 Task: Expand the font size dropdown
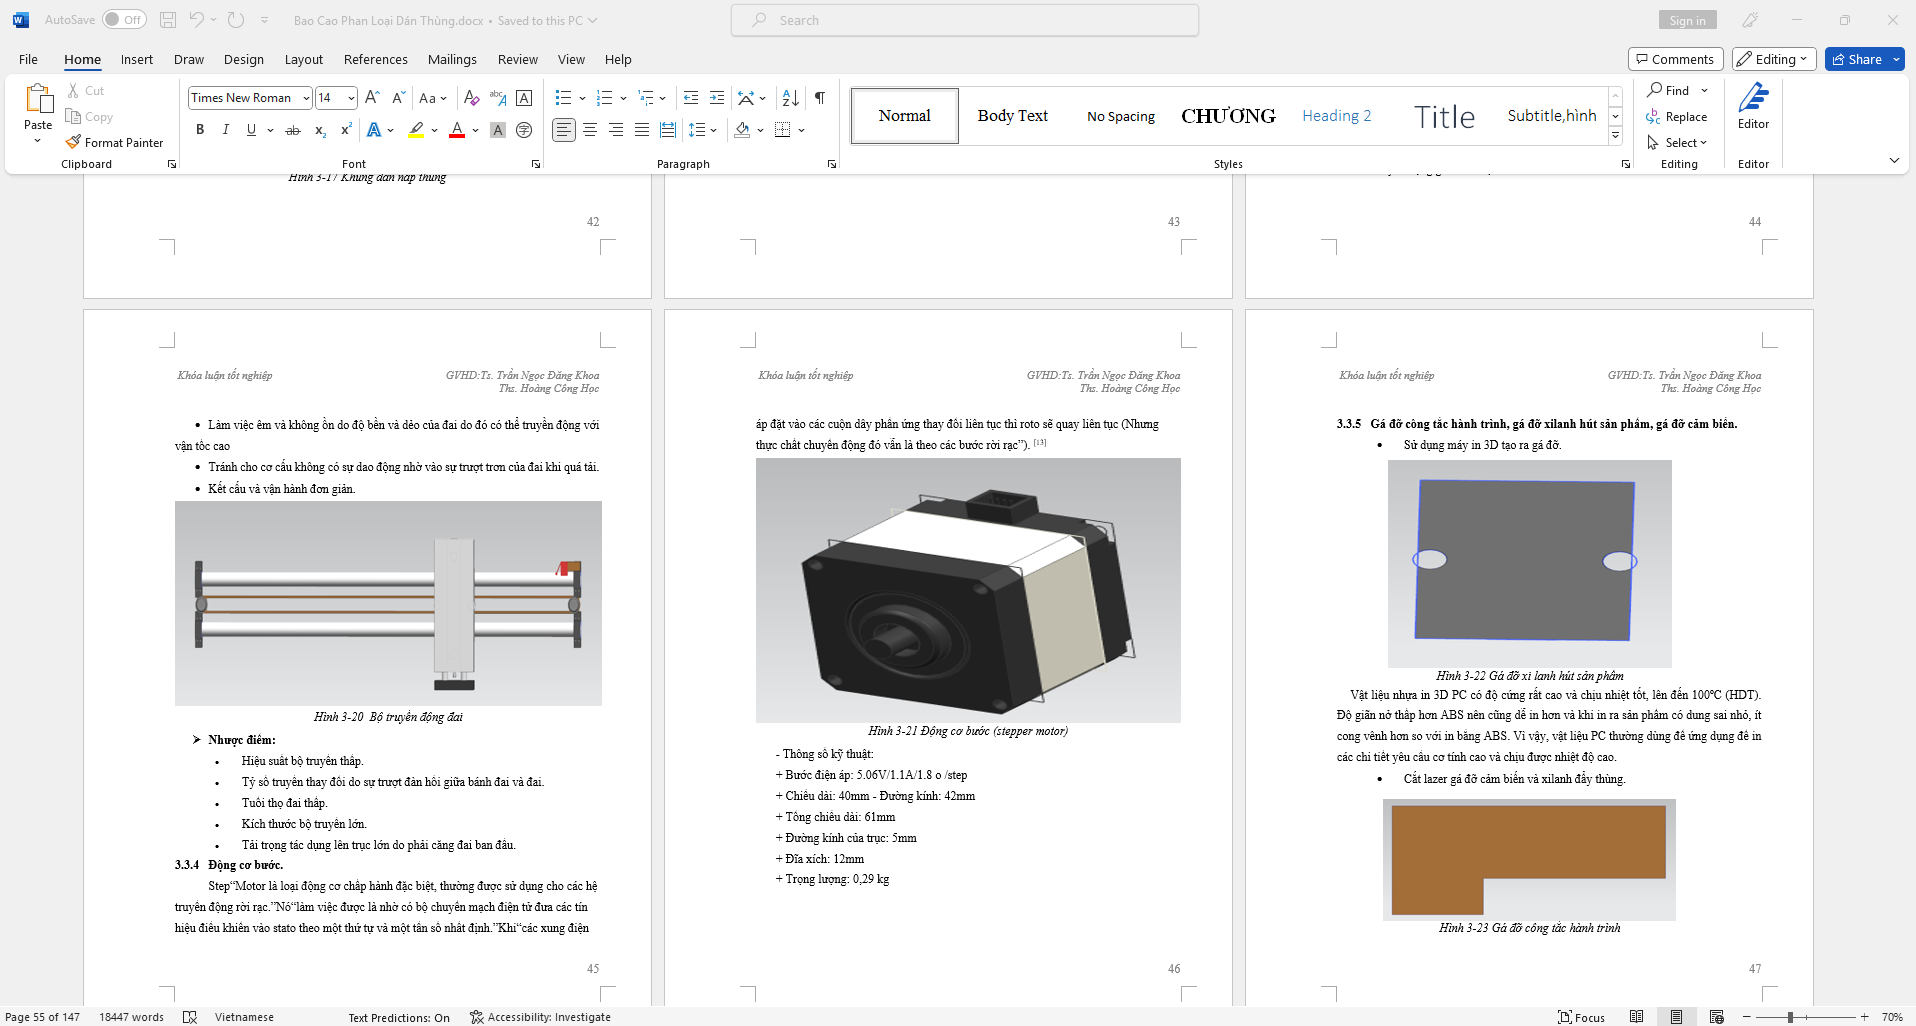click(351, 98)
